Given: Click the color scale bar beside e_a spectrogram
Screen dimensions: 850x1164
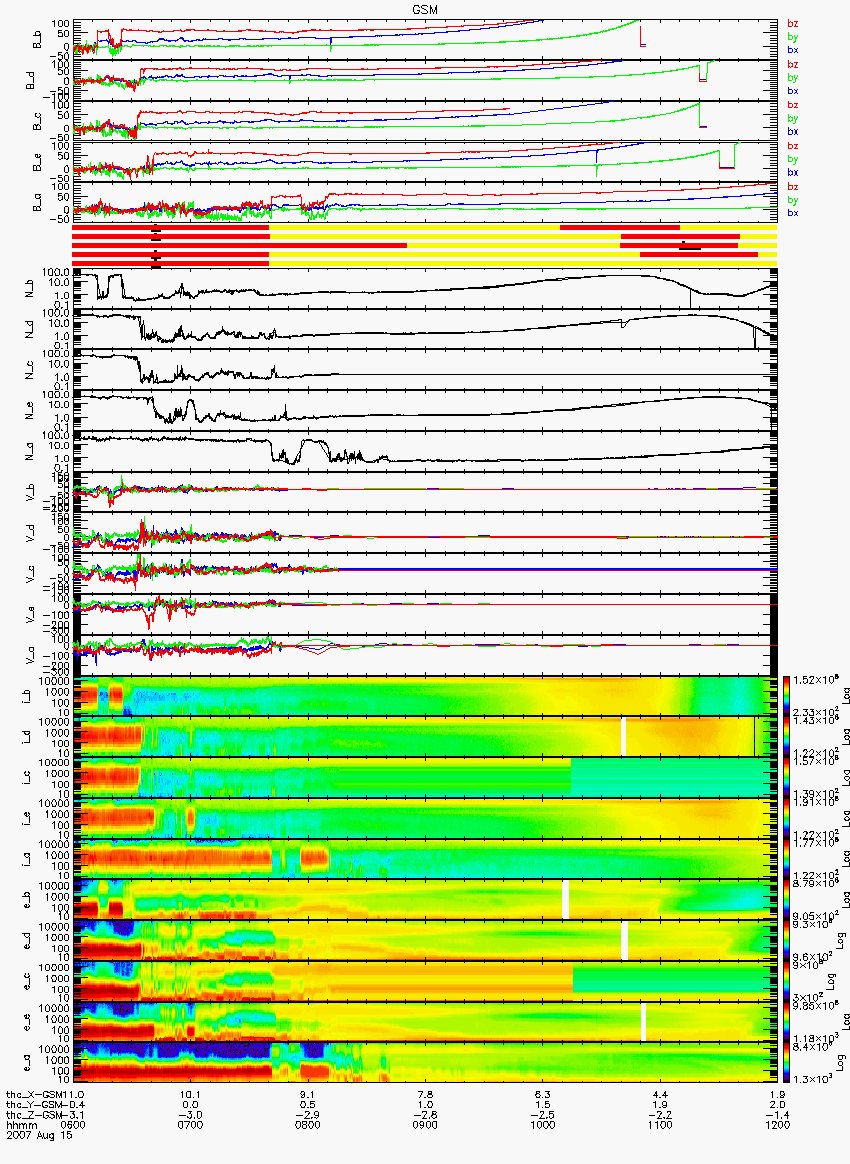Looking at the screenshot, I should [x=786, y=1064].
